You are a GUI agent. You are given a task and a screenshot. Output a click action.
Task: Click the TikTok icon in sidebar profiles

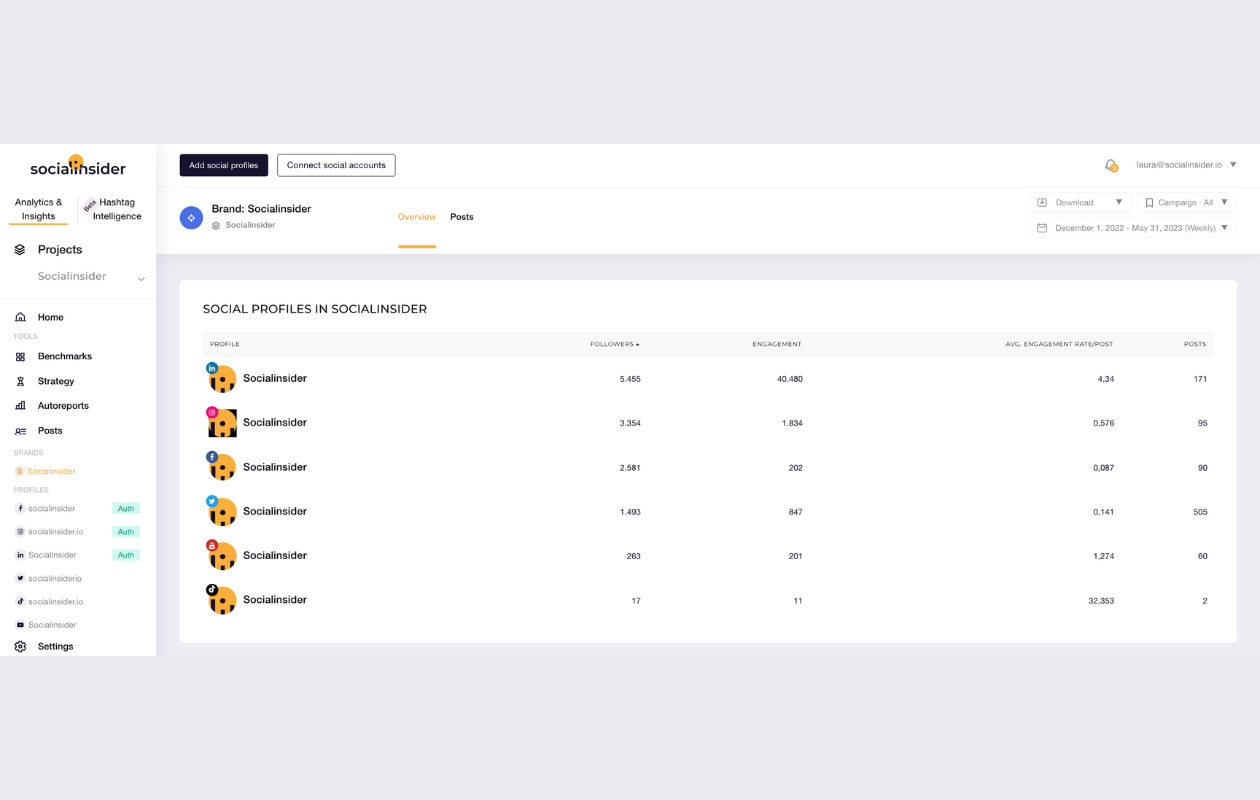[20, 602]
